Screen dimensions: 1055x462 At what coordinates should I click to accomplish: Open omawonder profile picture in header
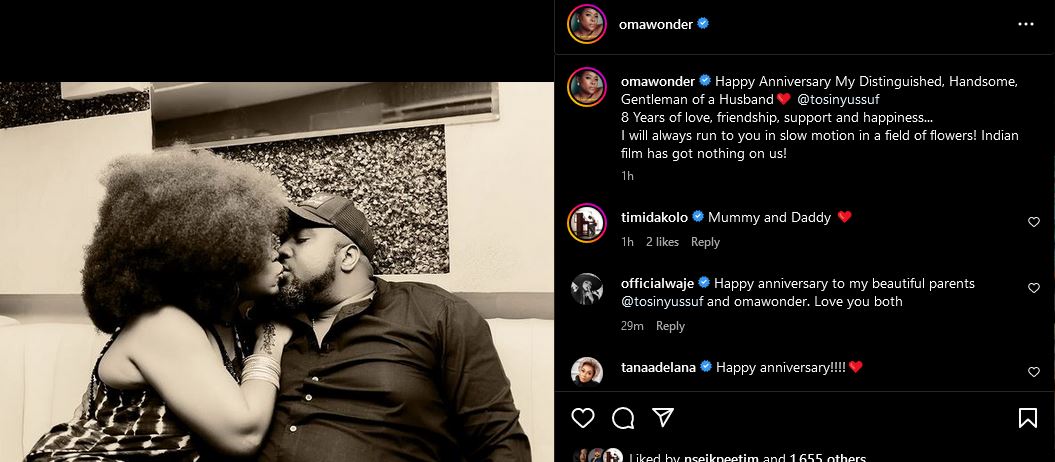click(x=586, y=24)
